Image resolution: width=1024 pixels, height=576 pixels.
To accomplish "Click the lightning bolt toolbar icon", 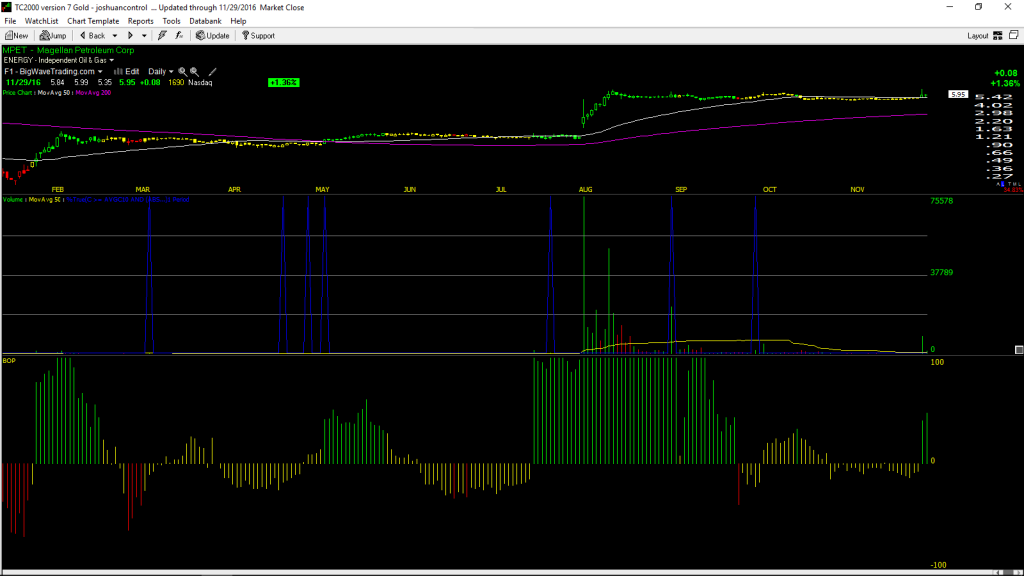I will tap(162, 36).
